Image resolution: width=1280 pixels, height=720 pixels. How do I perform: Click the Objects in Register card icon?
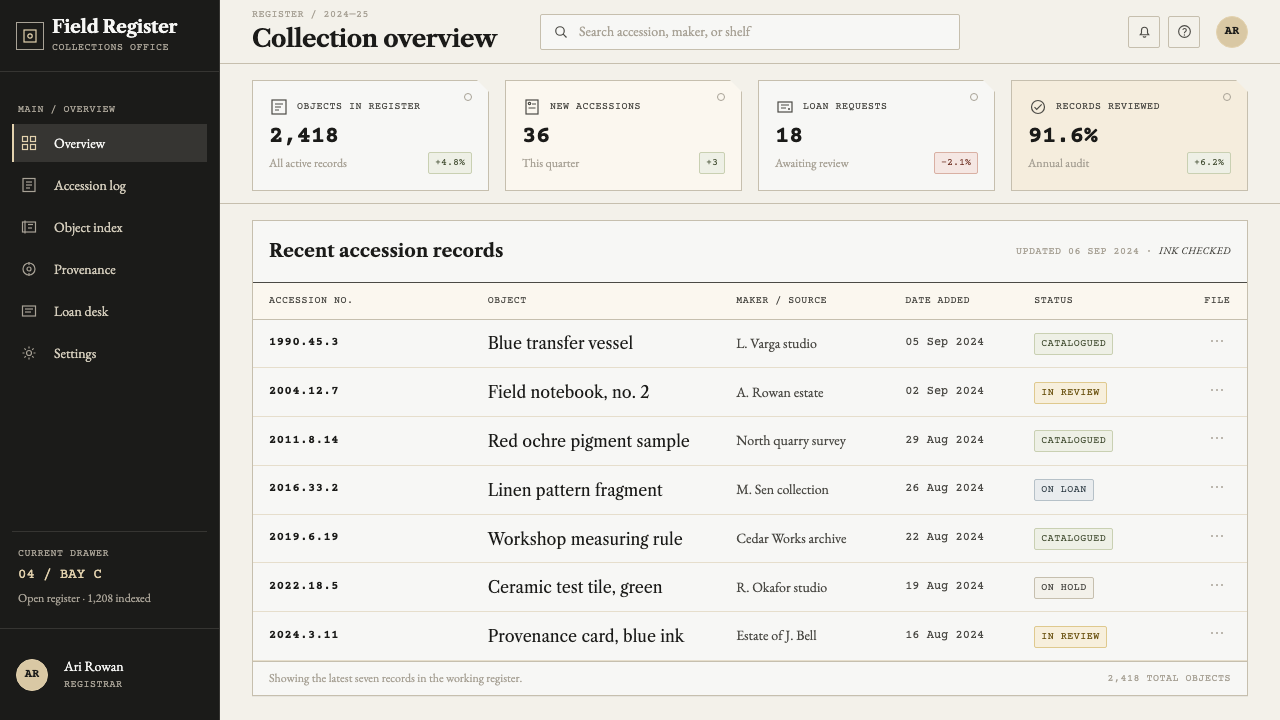(x=279, y=106)
